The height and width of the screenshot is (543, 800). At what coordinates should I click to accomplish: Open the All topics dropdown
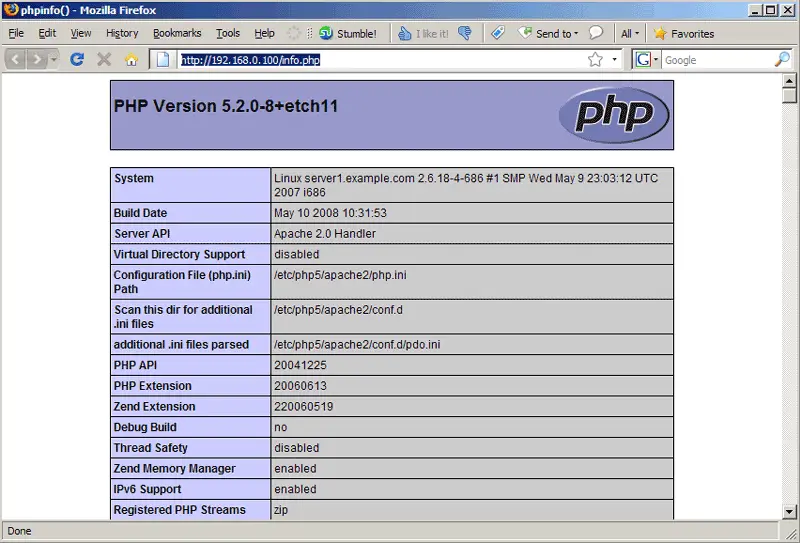[x=630, y=34]
